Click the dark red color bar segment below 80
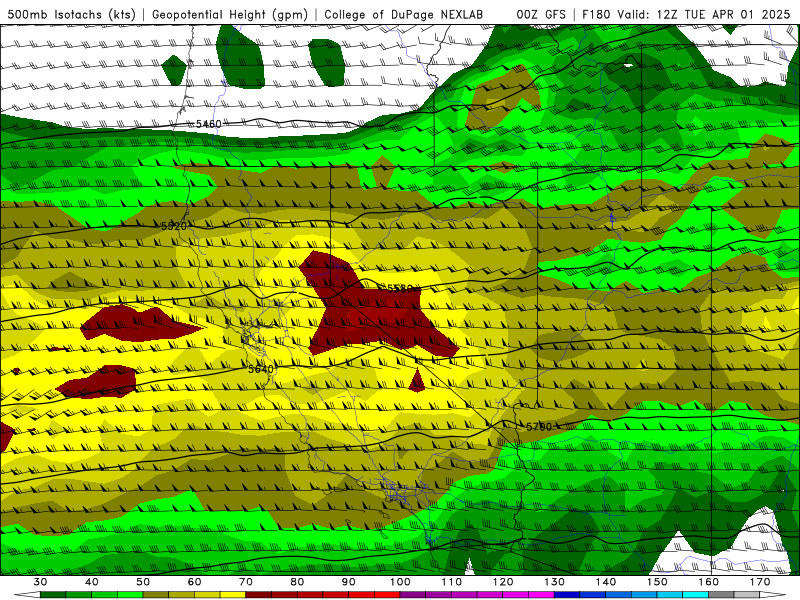 coord(310,595)
